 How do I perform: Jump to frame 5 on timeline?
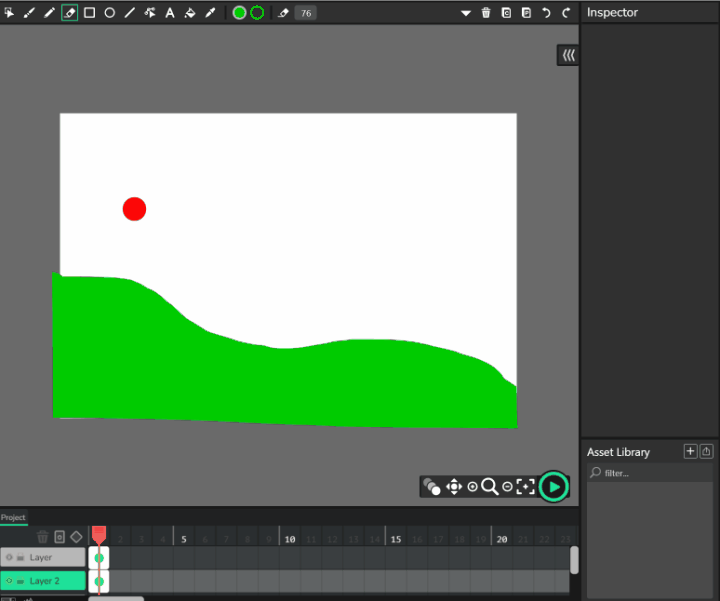(184, 539)
